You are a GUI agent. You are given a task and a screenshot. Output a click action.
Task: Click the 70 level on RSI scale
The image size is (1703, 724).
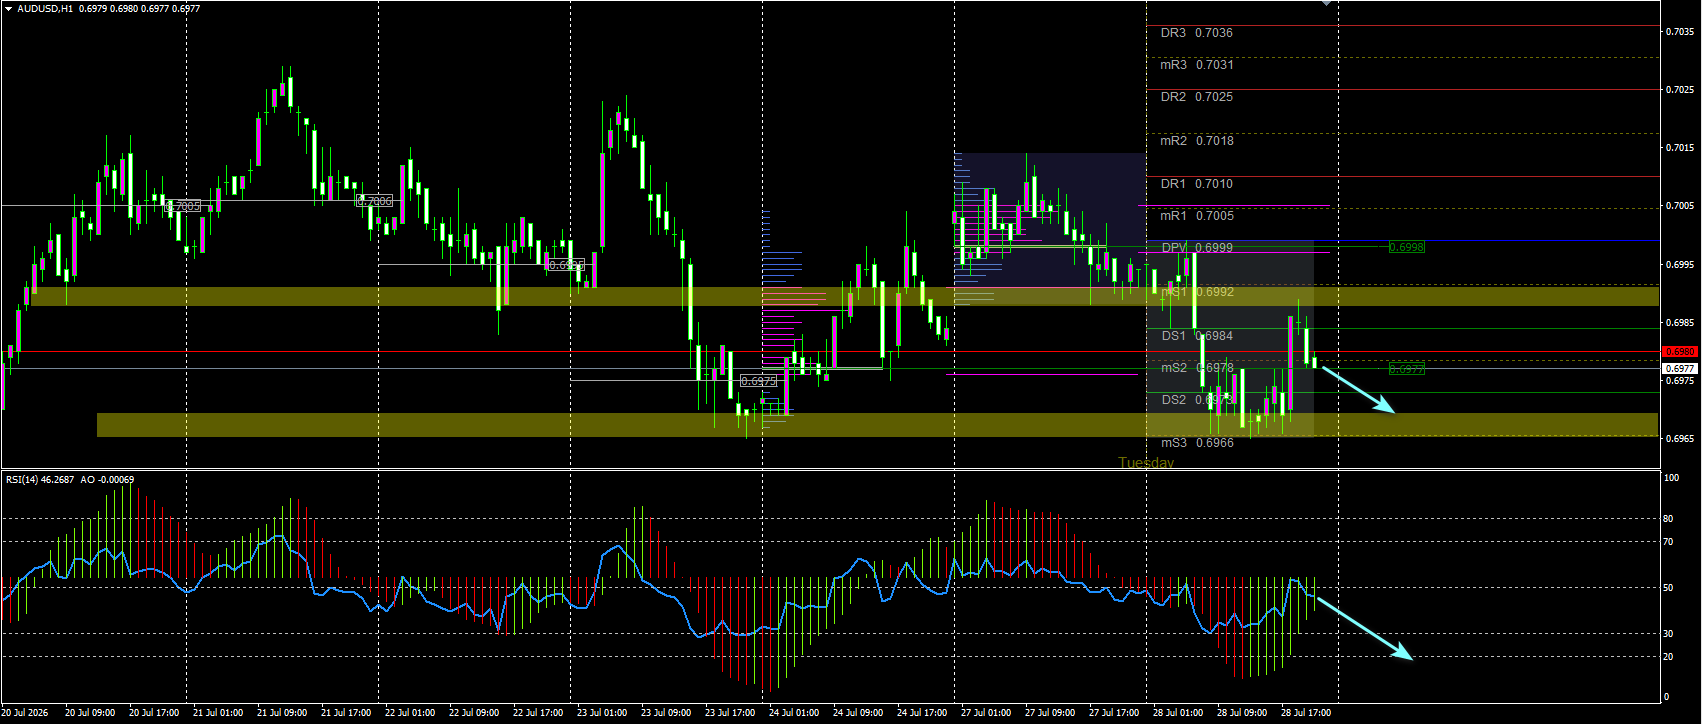coord(1668,542)
